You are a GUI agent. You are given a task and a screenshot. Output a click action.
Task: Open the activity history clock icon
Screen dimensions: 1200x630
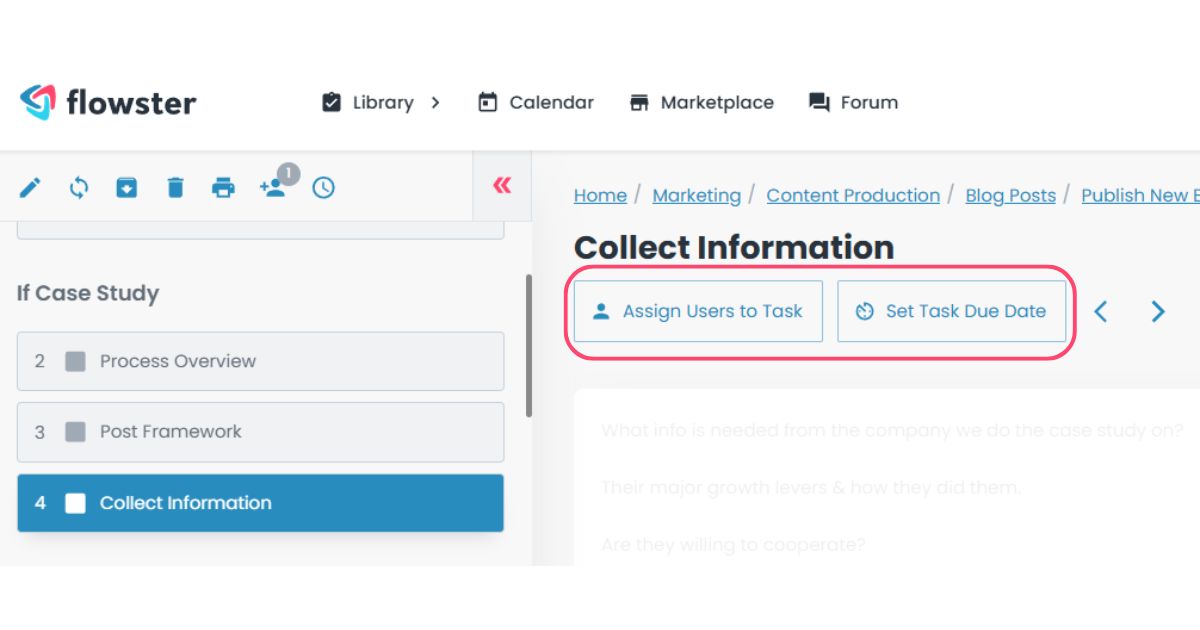click(323, 187)
